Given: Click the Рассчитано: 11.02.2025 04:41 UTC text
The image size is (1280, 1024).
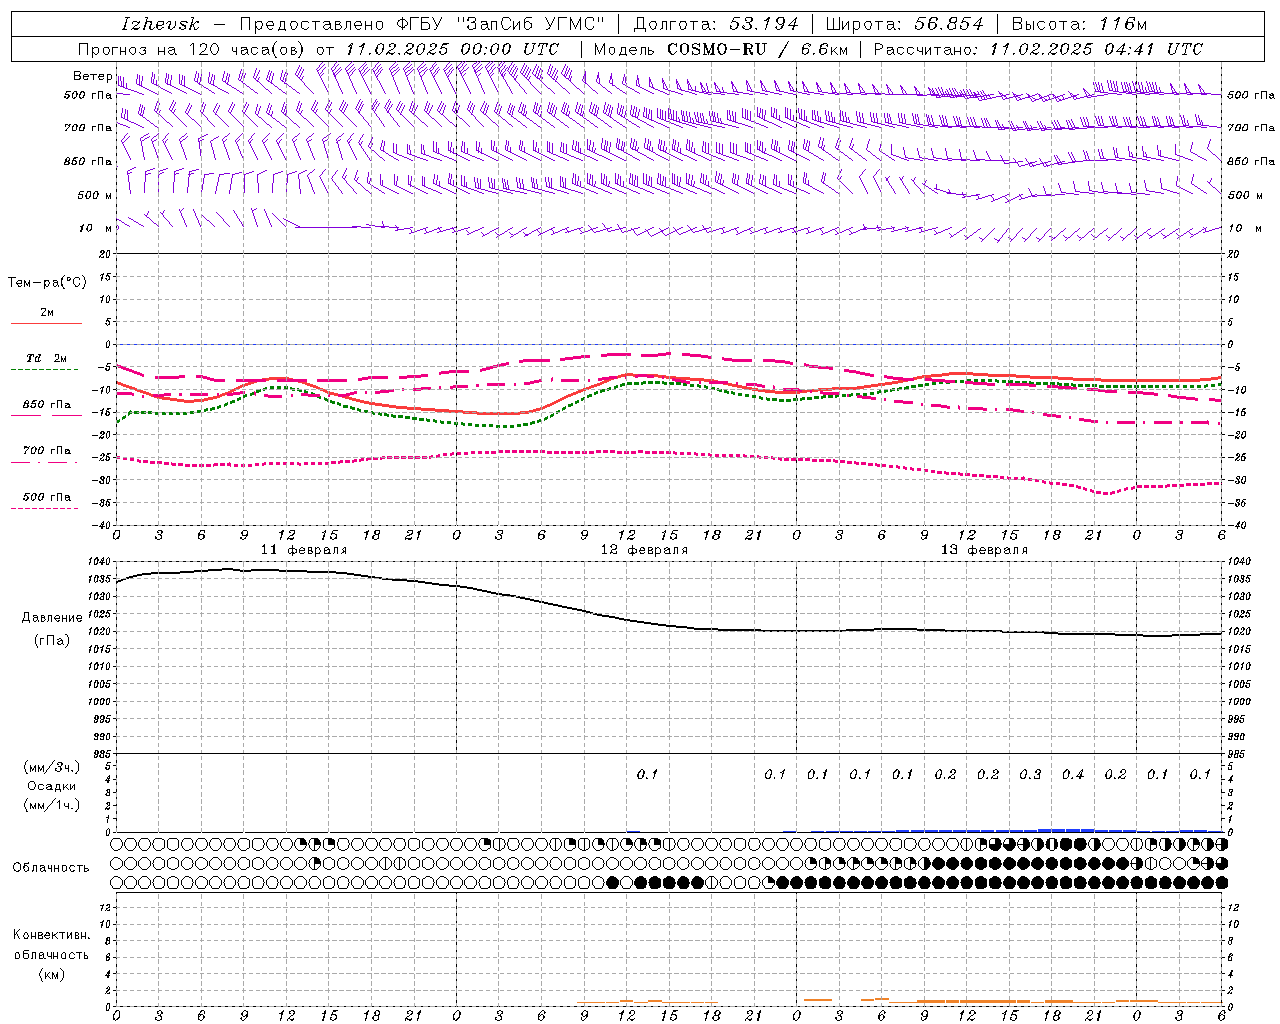Looking at the screenshot, I should tap(1038, 49).
